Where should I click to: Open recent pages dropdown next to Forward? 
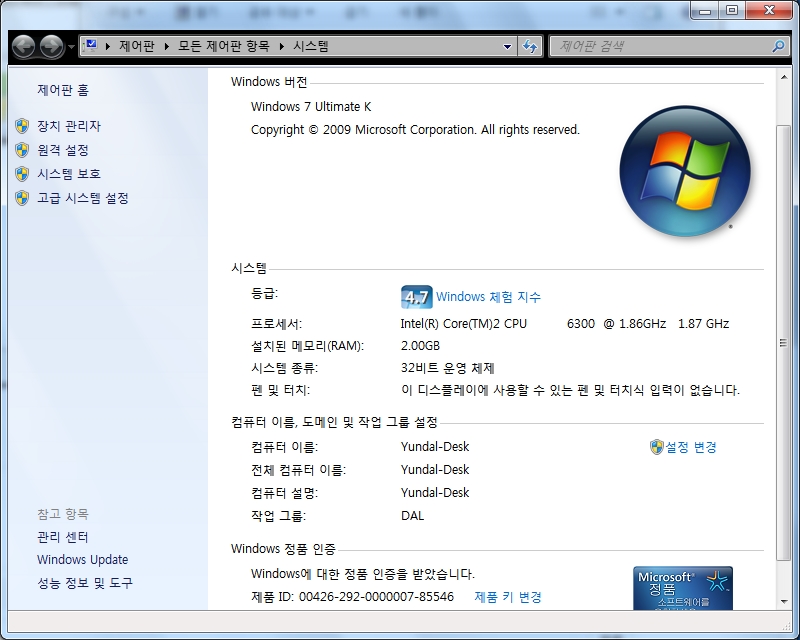[71, 47]
